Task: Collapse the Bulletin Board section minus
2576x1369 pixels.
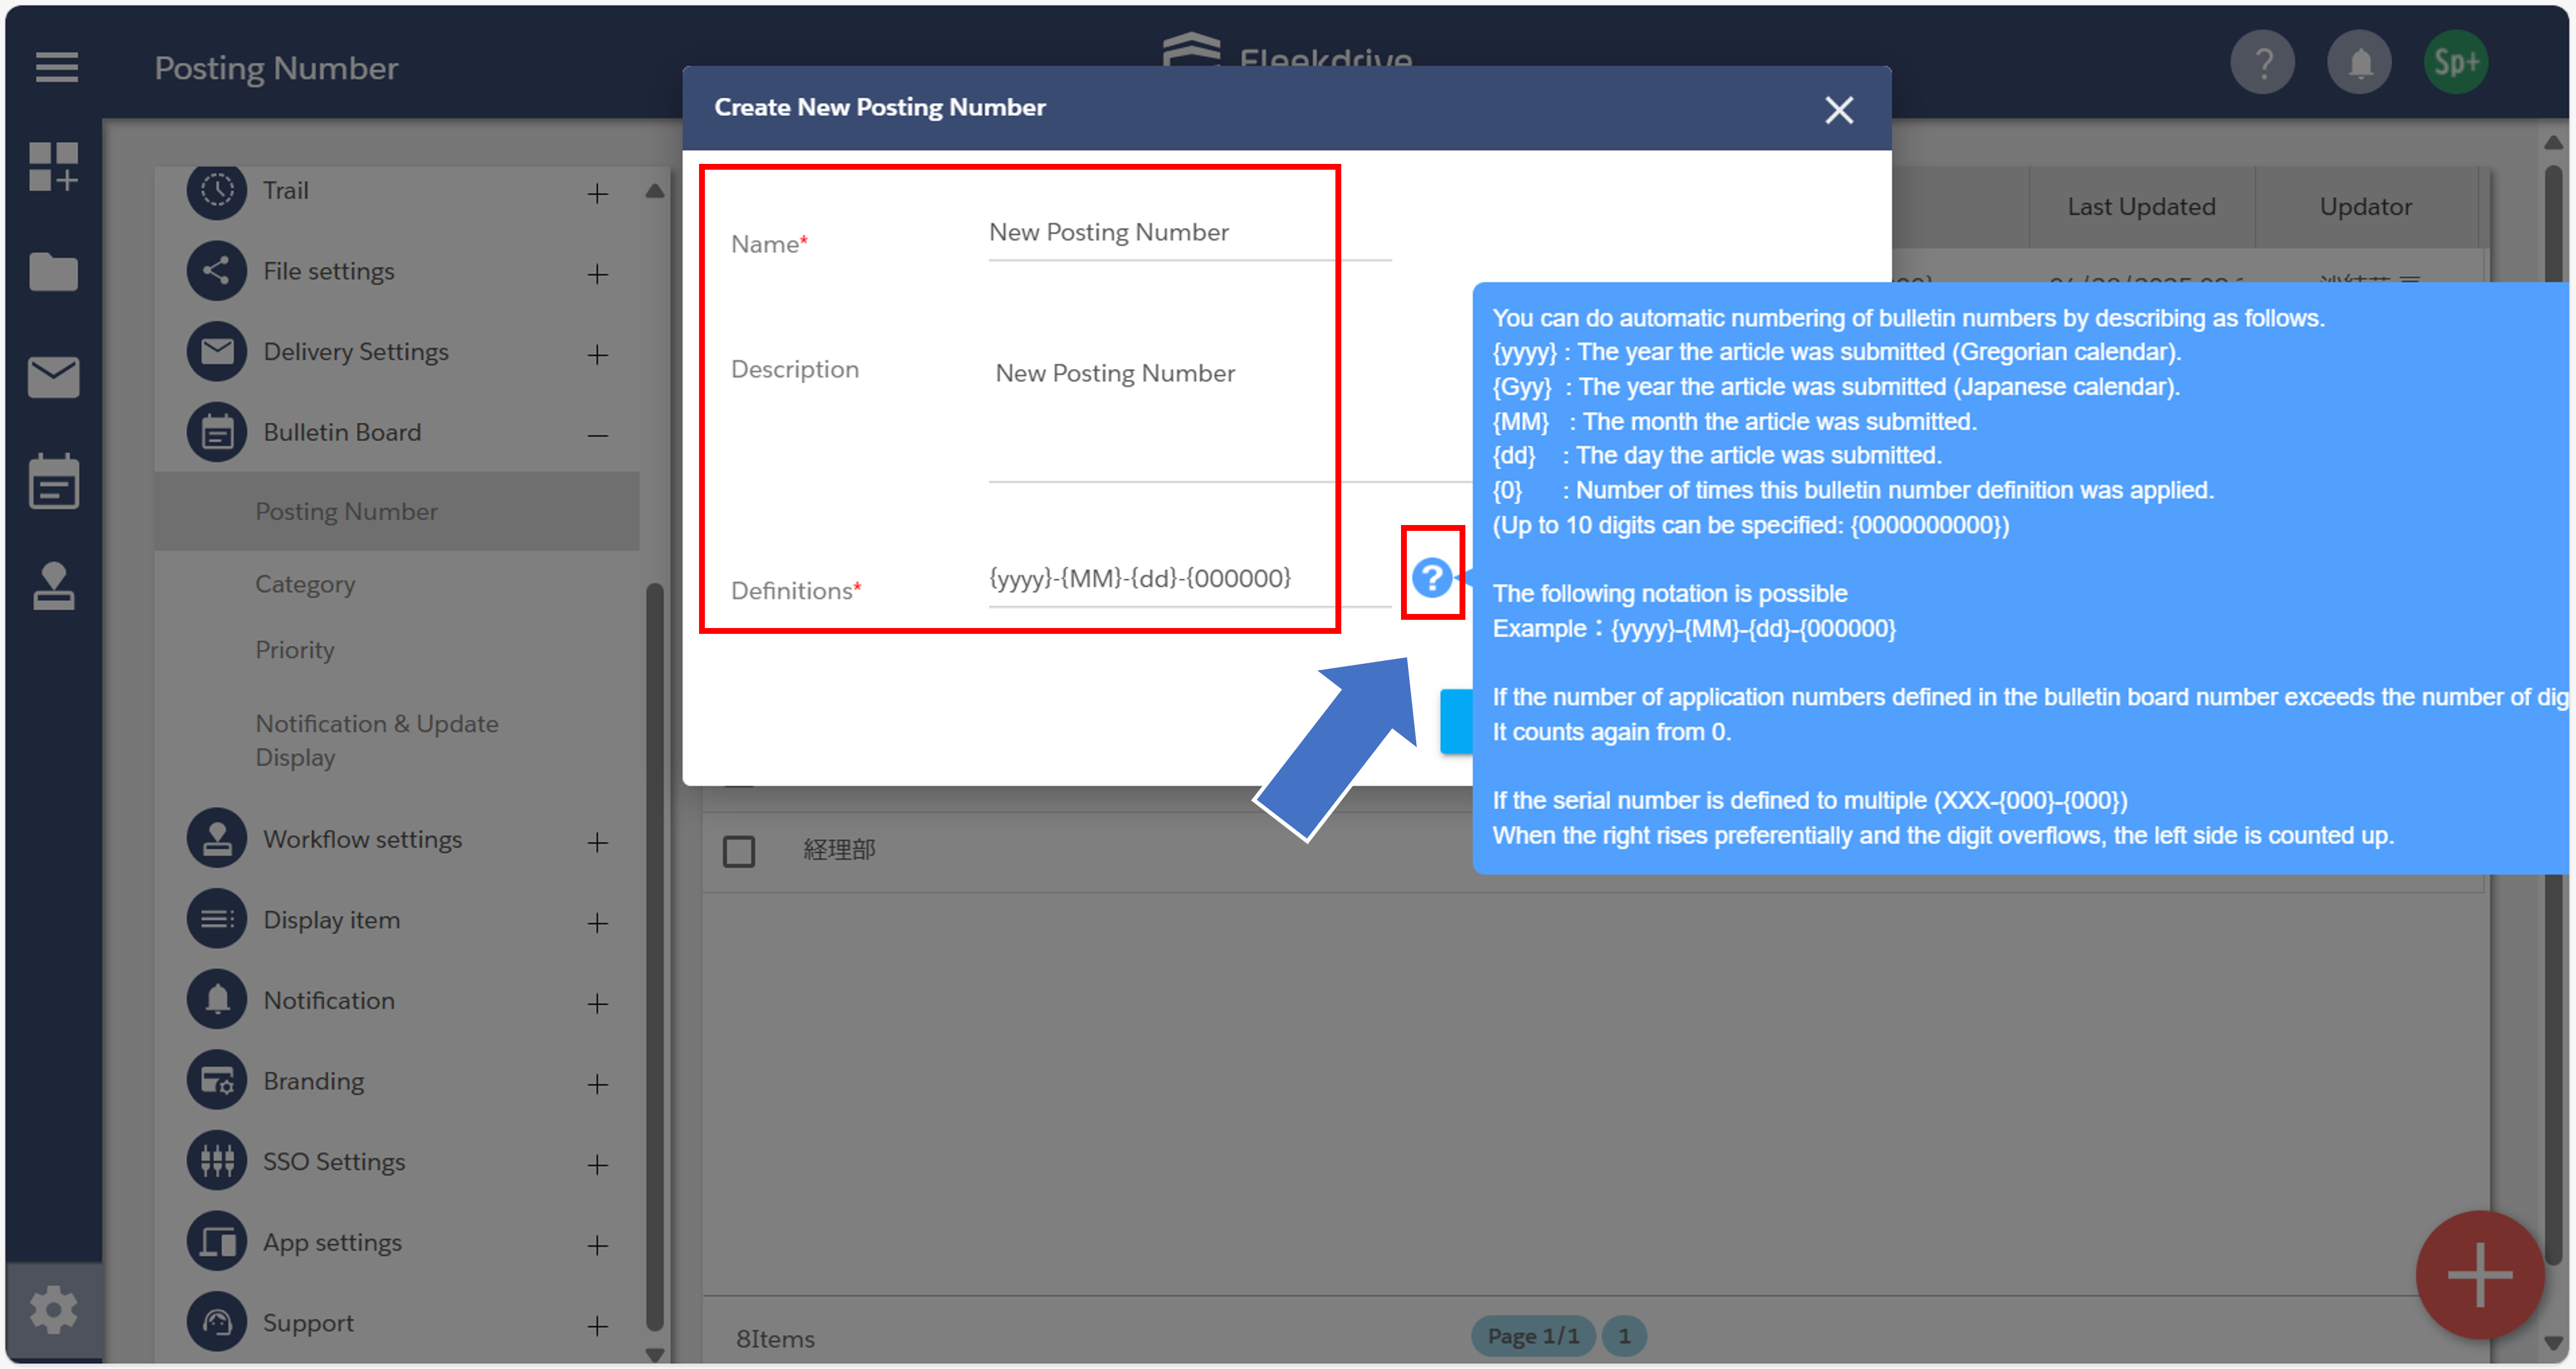Action: coord(598,435)
